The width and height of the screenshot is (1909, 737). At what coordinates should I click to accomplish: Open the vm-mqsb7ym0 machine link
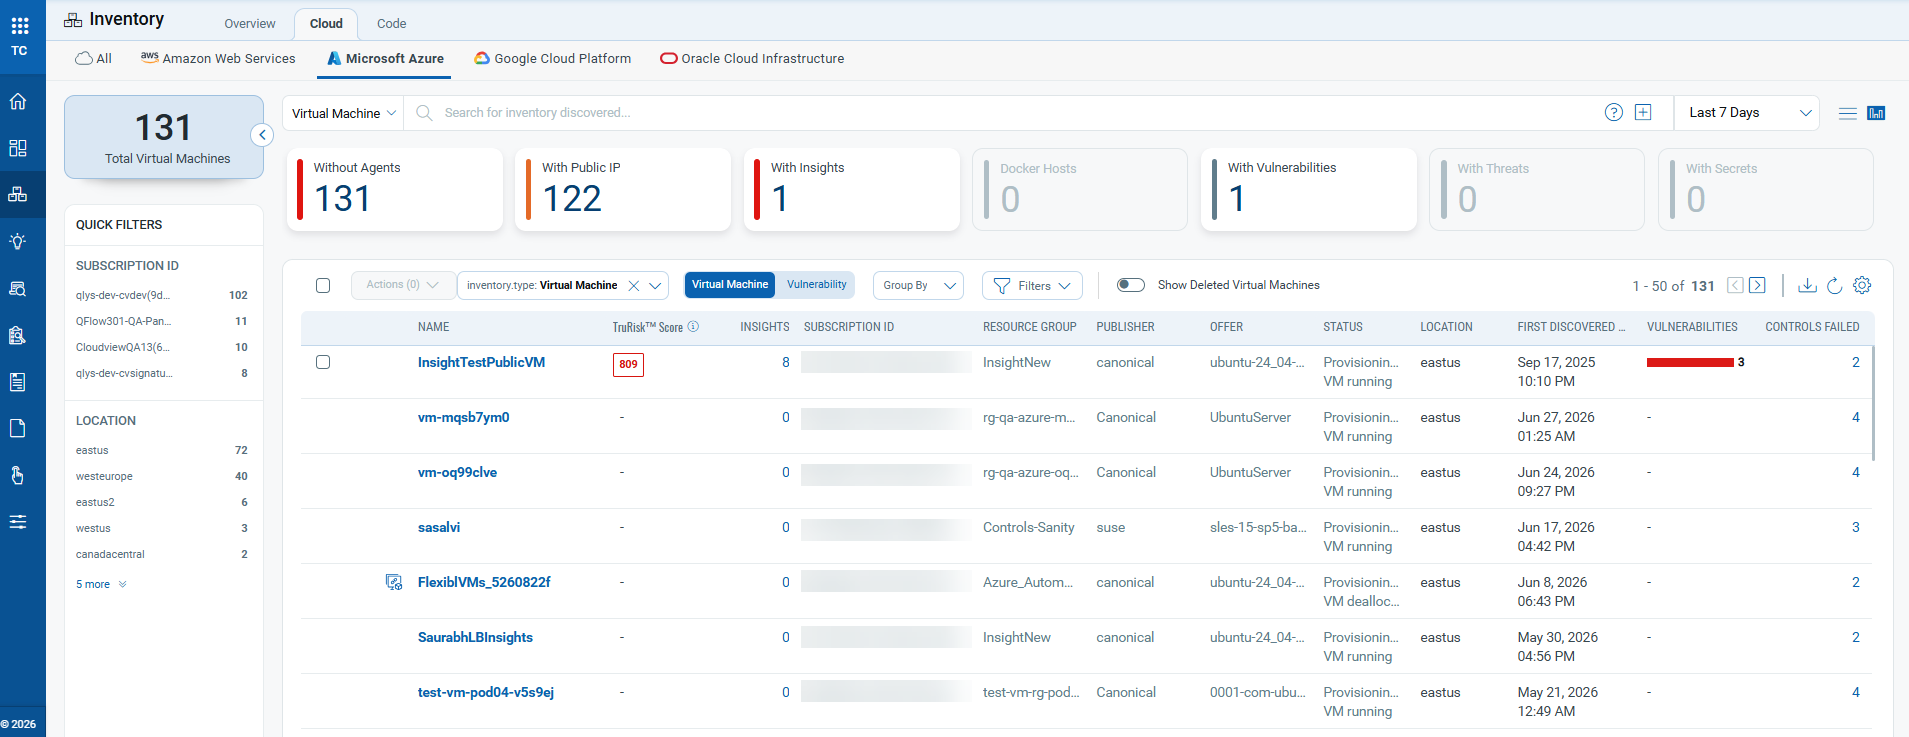464,417
